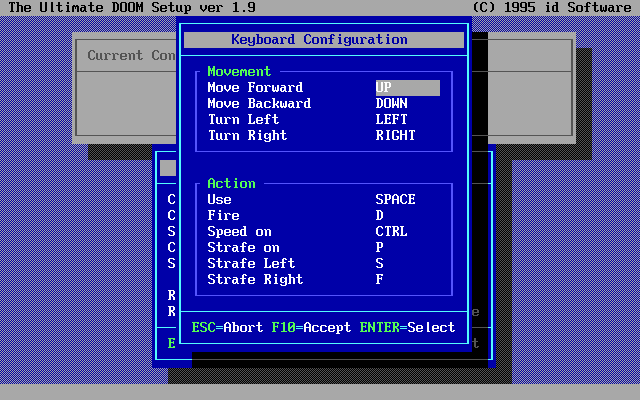The image size is (640, 400).
Task: Click the Action group heading
Action: coord(231,184)
